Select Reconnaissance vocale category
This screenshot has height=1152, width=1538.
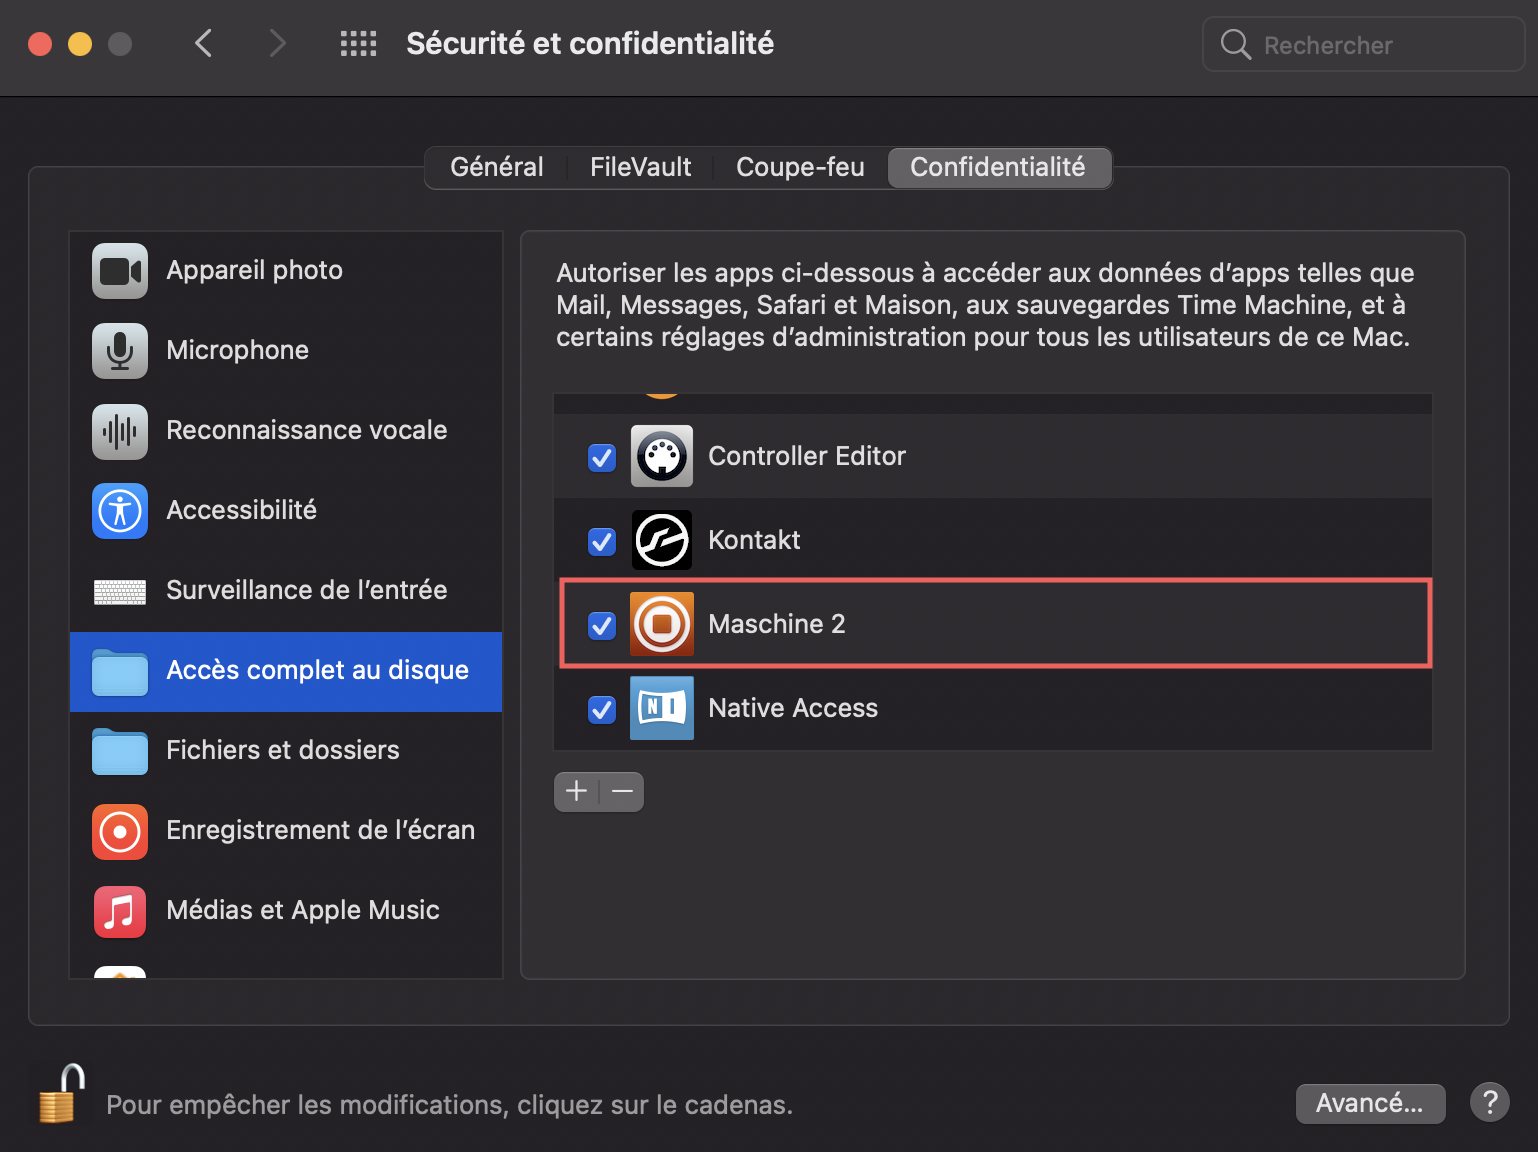[x=286, y=431]
